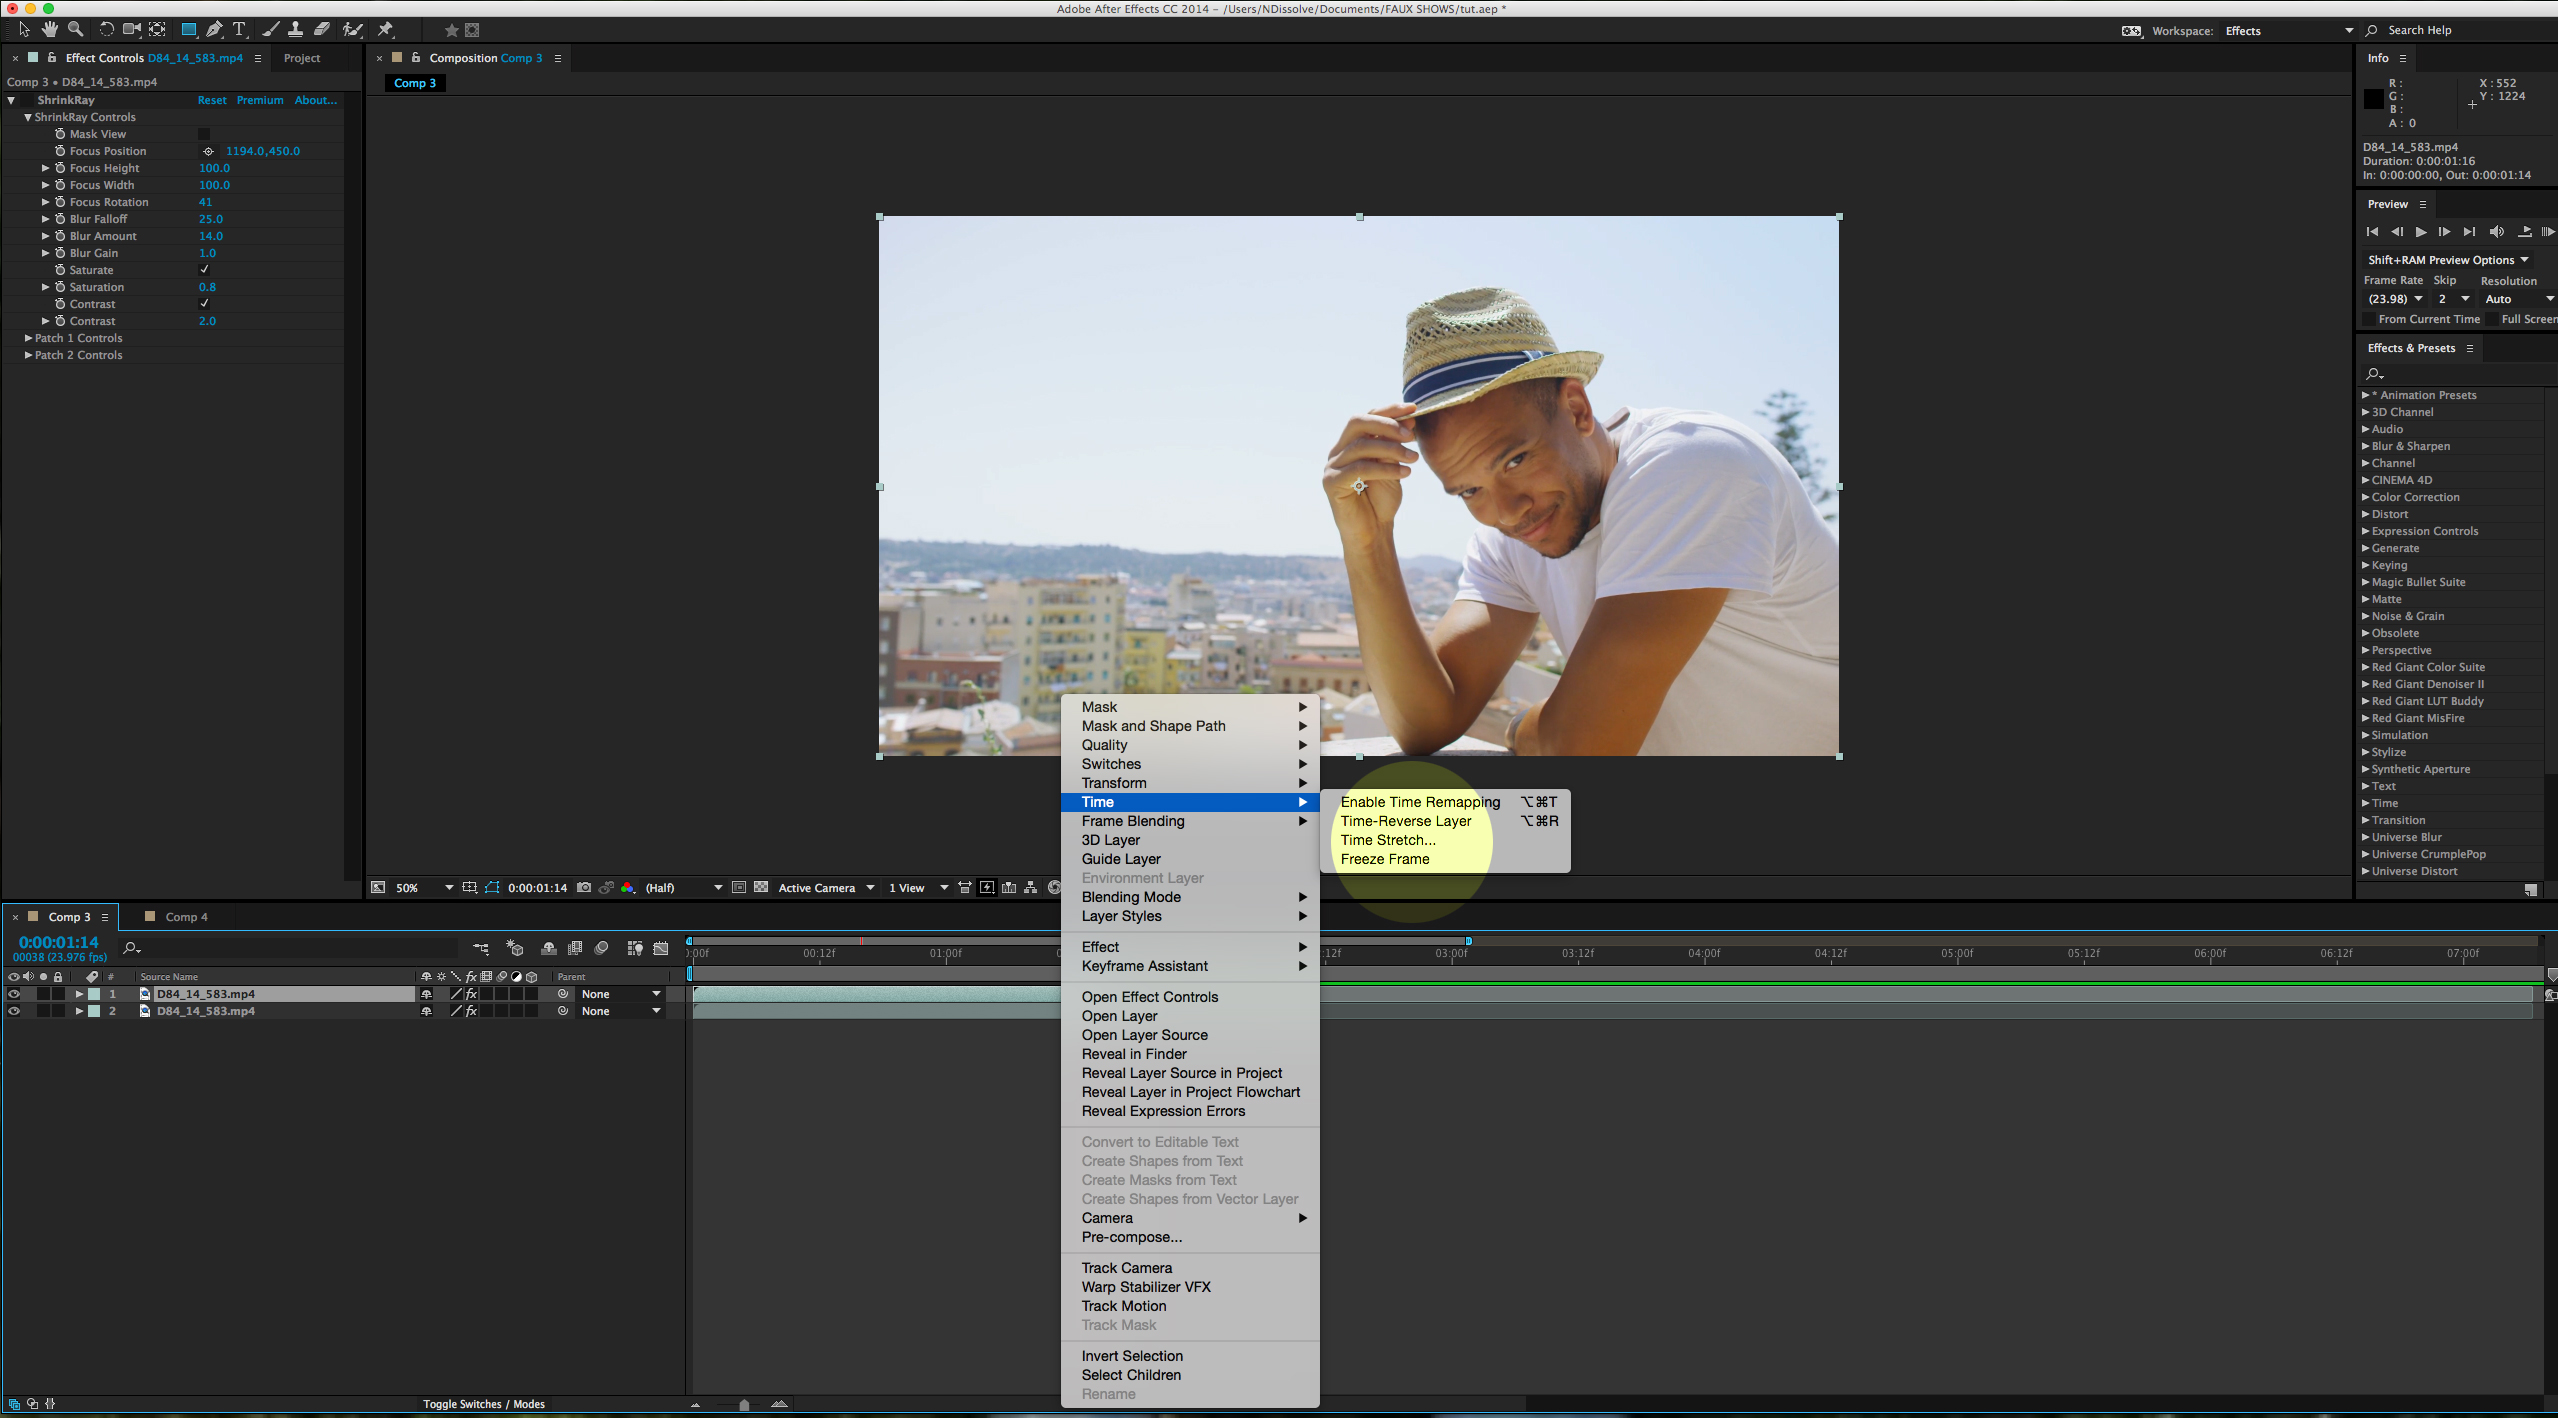Click the Enable Time Remapping option
This screenshot has height=1418, width=2558.
tap(1420, 802)
